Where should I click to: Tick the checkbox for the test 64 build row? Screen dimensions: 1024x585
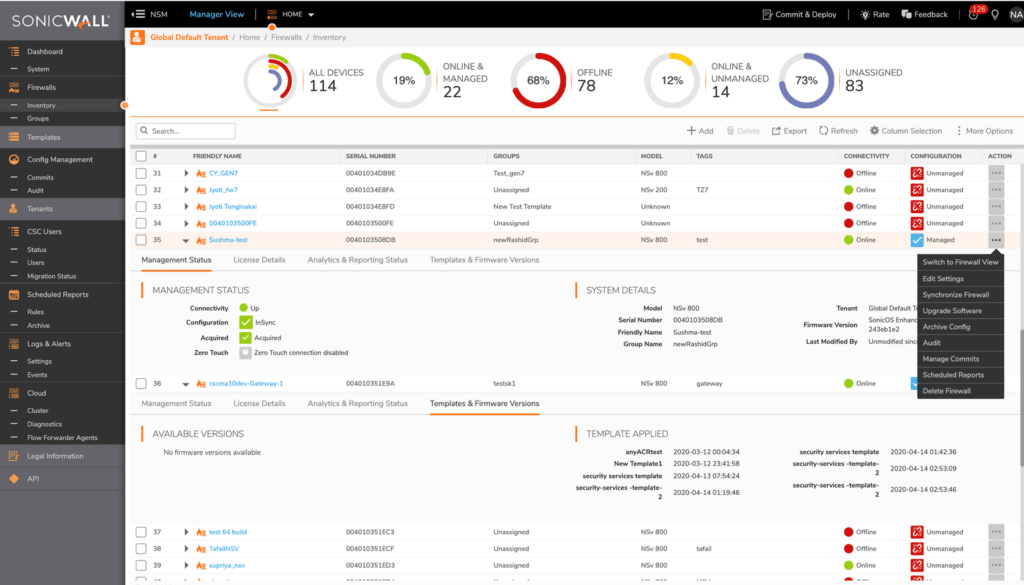tap(138, 531)
